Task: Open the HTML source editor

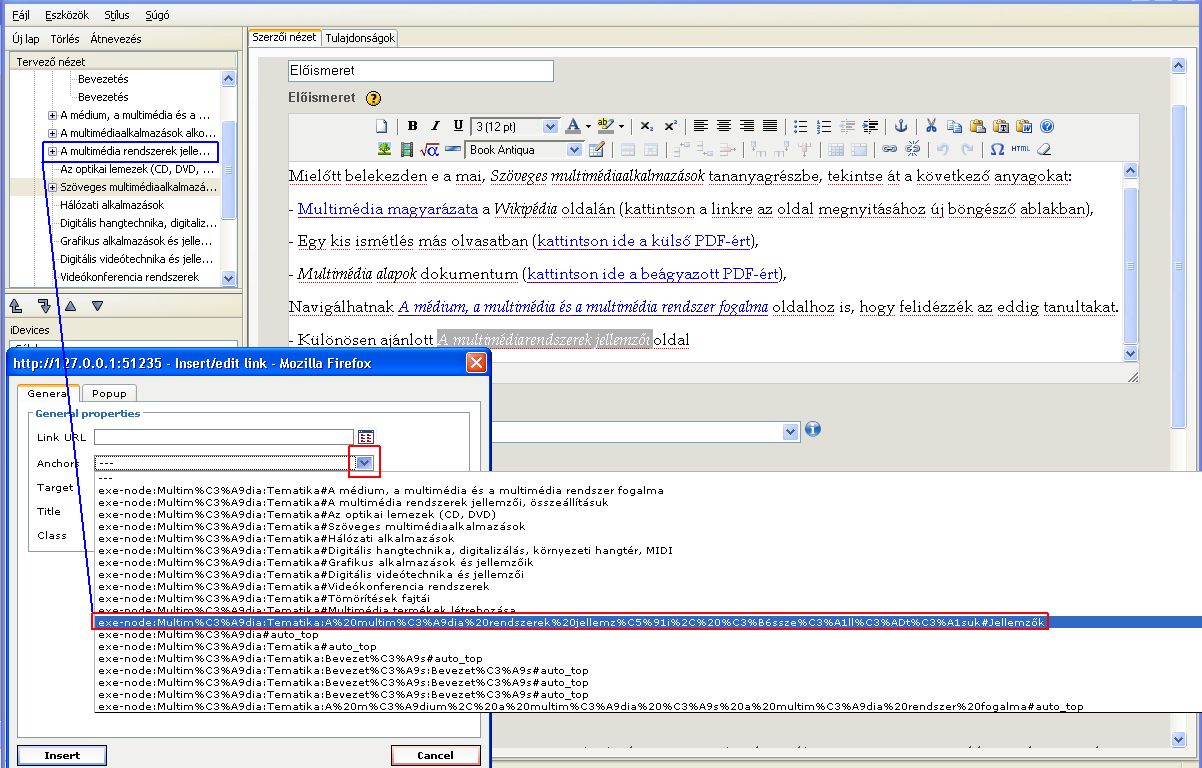Action: [1020, 150]
